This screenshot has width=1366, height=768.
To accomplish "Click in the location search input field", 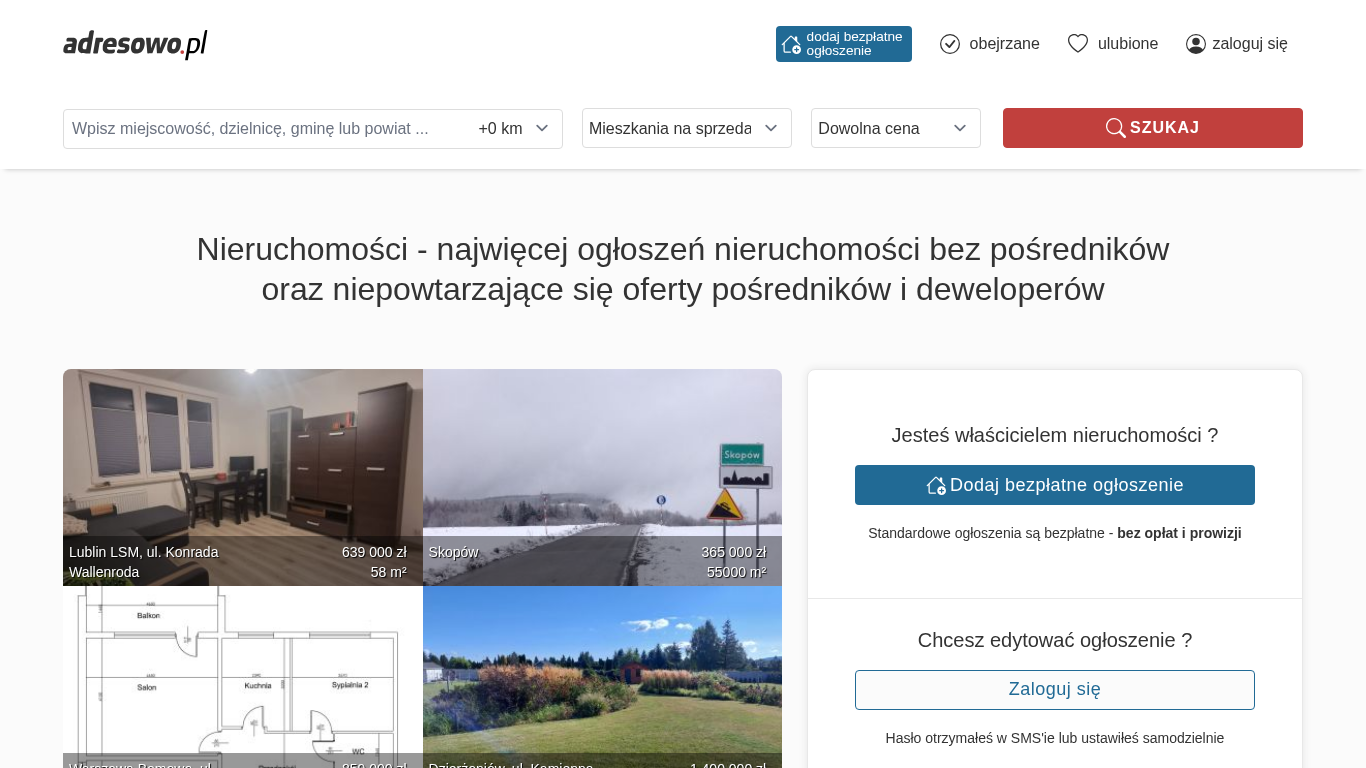I will [x=260, y=128].
